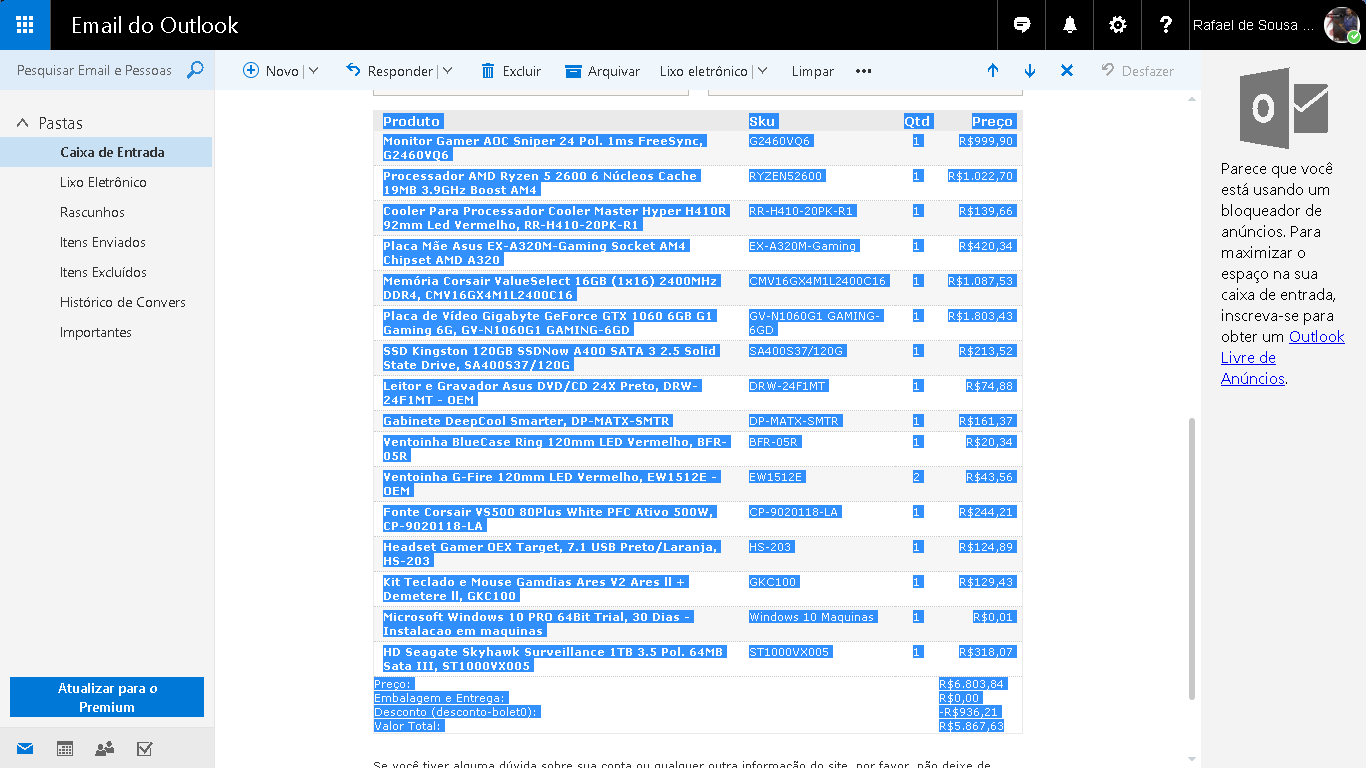Click the quantity 2 for Ventoinha G-Fire

917,477
